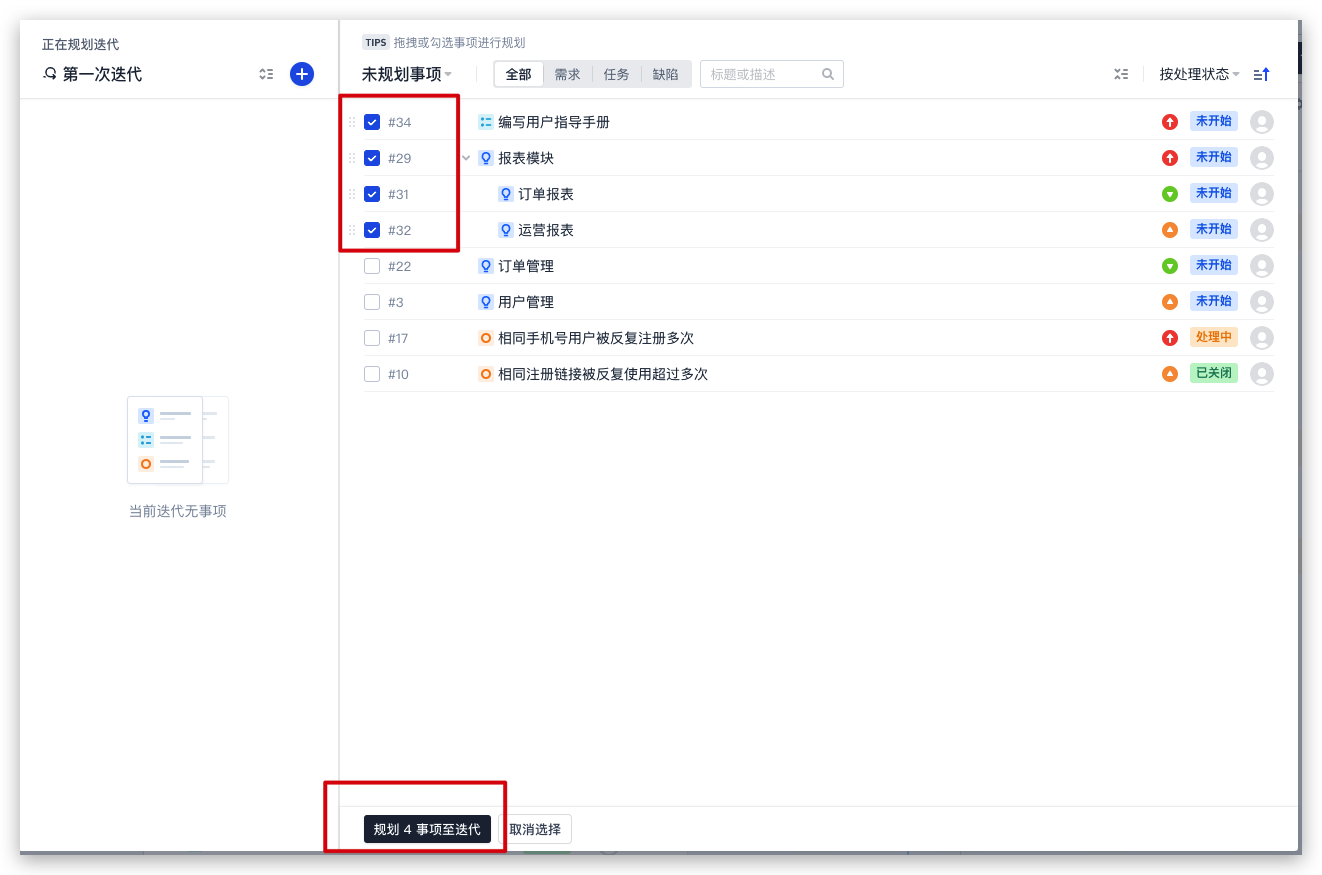Click the #17 item number
The height and width of the screenshot is (875, 1322).
[398, 338]
